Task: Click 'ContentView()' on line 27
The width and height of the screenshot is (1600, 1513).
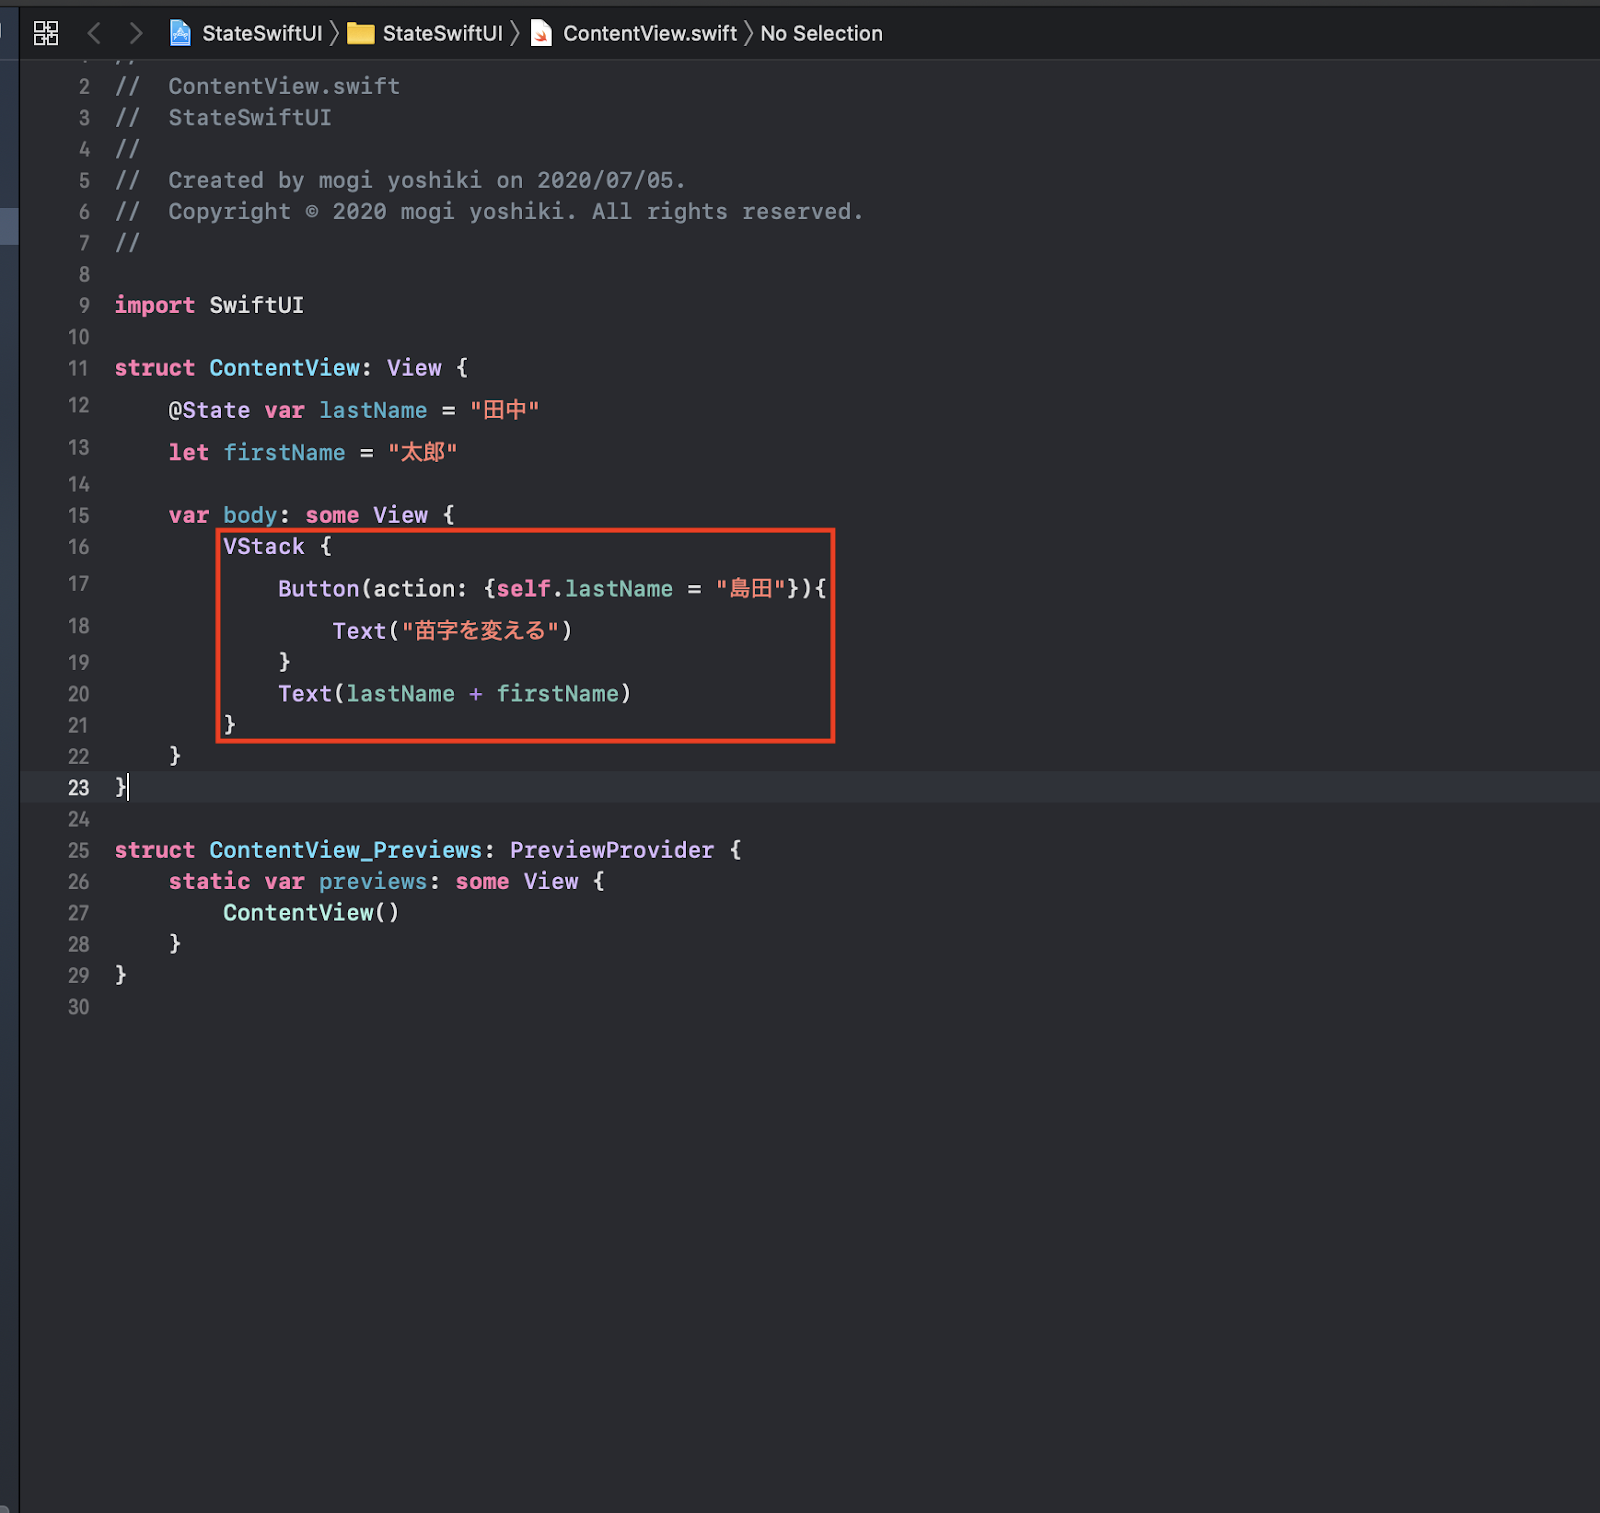Action: (x=311, y=913)
